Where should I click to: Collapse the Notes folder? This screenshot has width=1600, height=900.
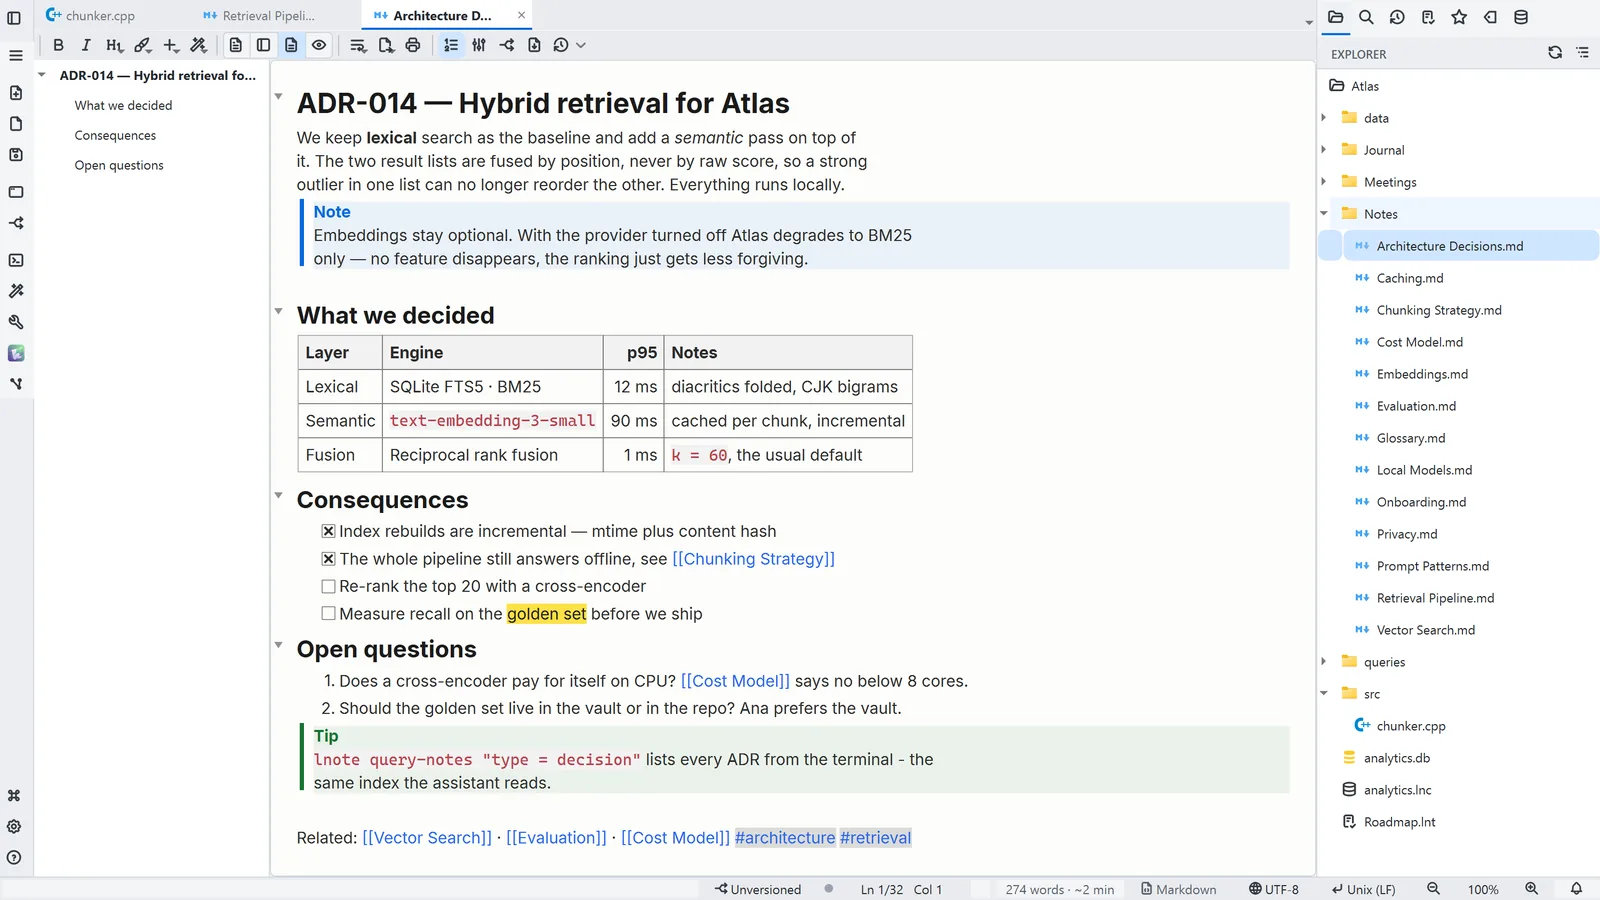[x=1324, y=214]
